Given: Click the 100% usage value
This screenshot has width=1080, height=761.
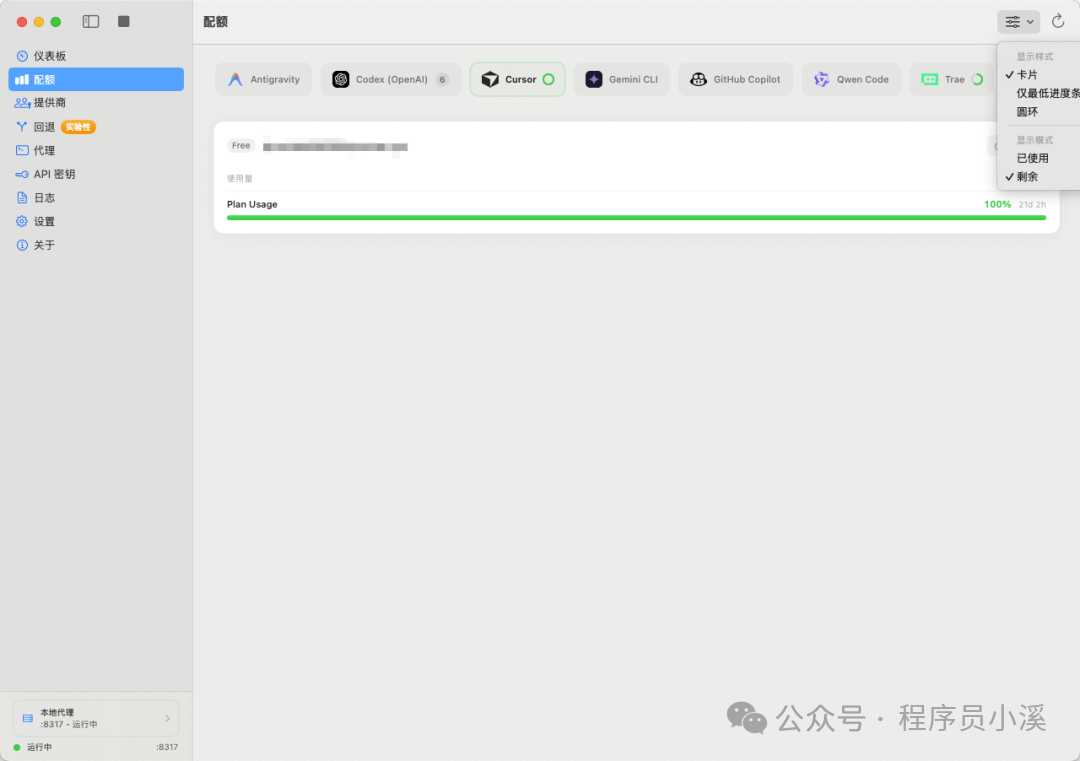Looking at the screenshot, I should tap(997, 204).
